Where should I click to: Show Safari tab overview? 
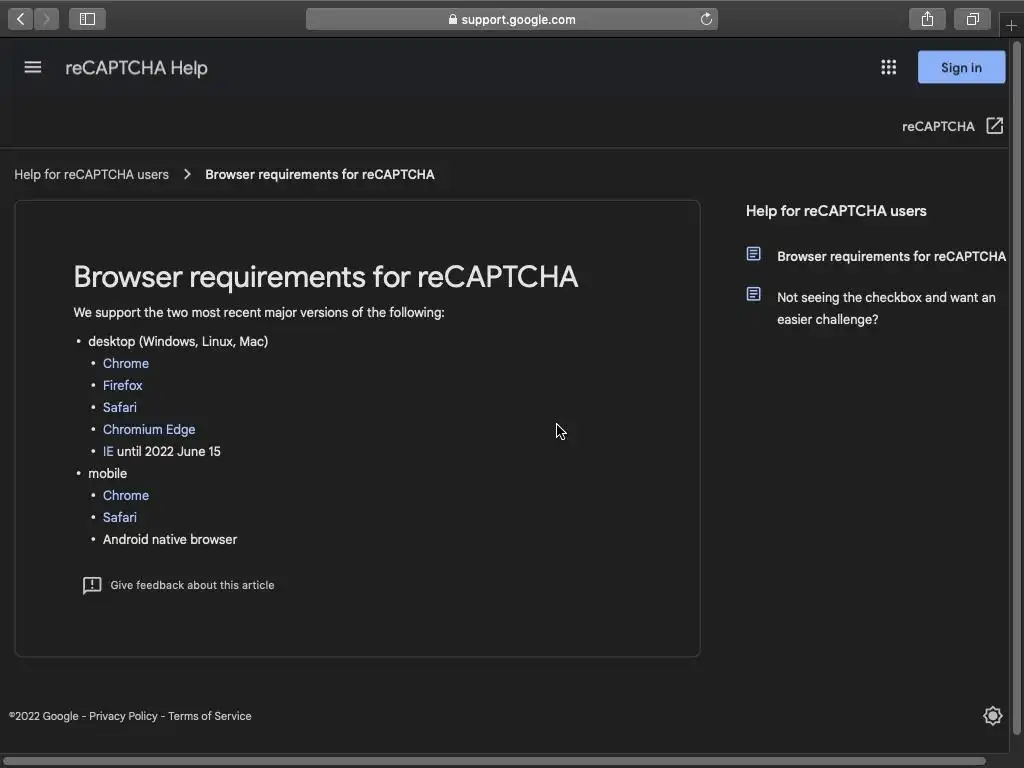pos(972,19)
